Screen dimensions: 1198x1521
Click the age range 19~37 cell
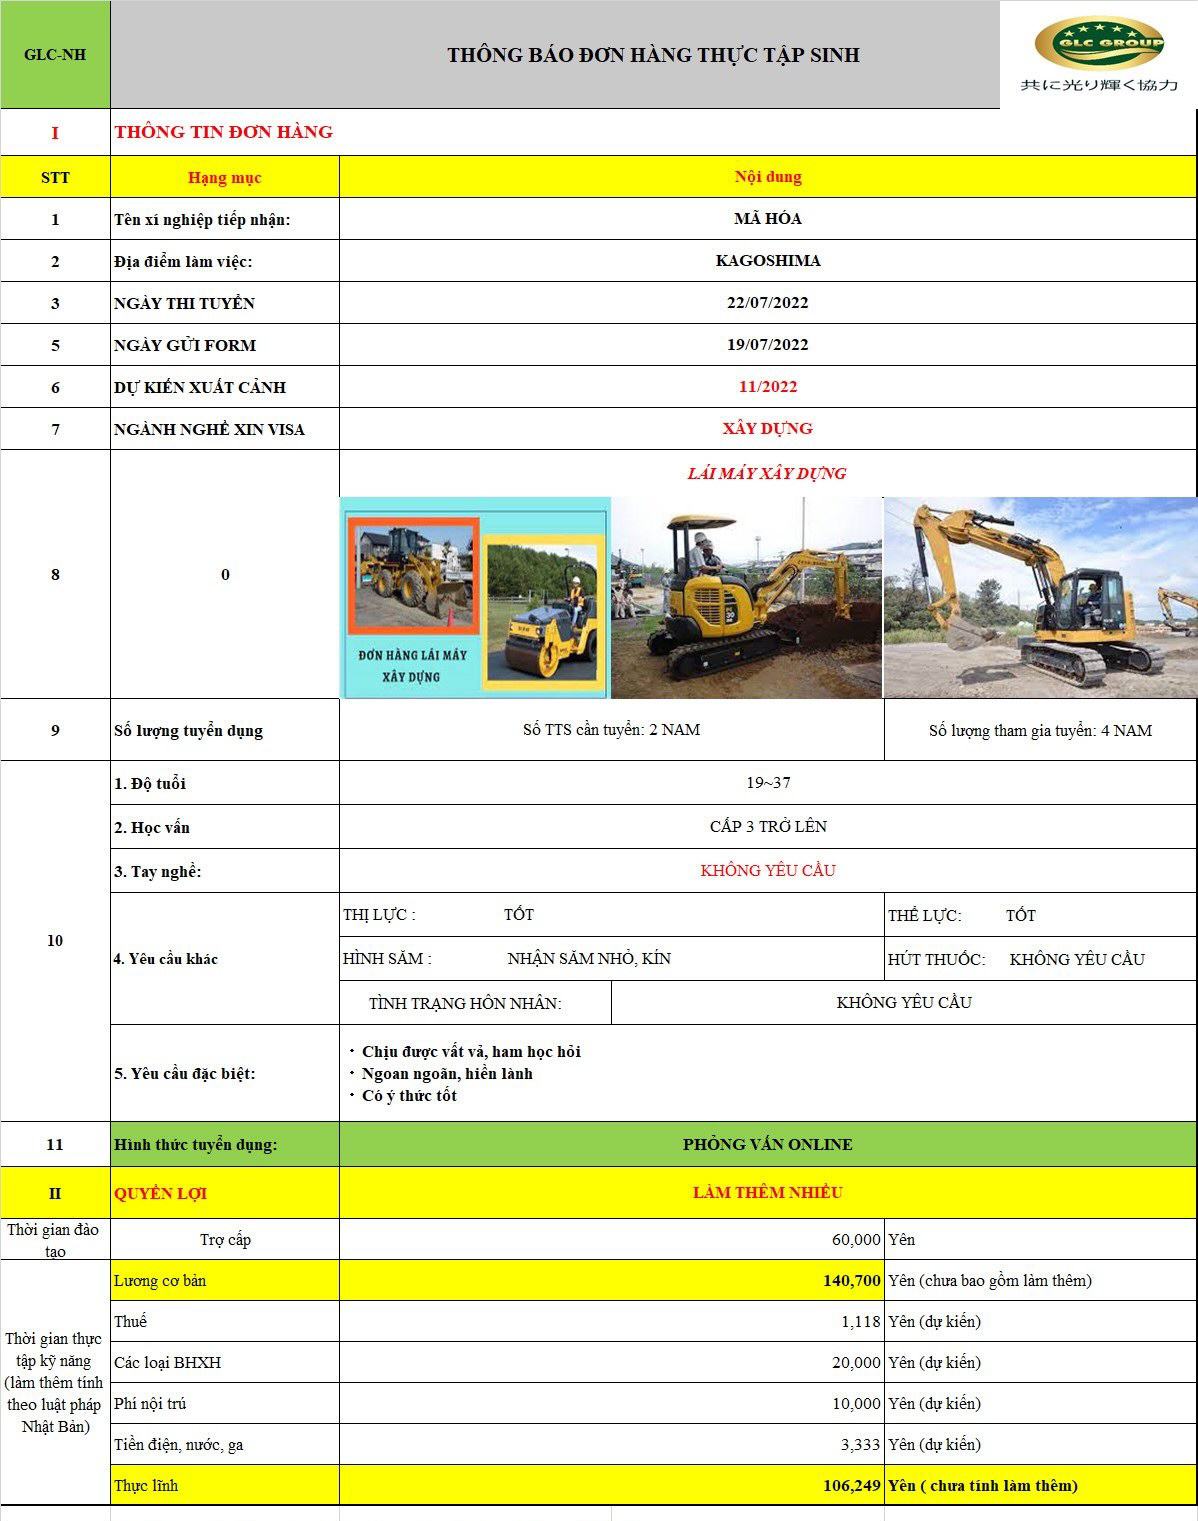coord(767,783)
